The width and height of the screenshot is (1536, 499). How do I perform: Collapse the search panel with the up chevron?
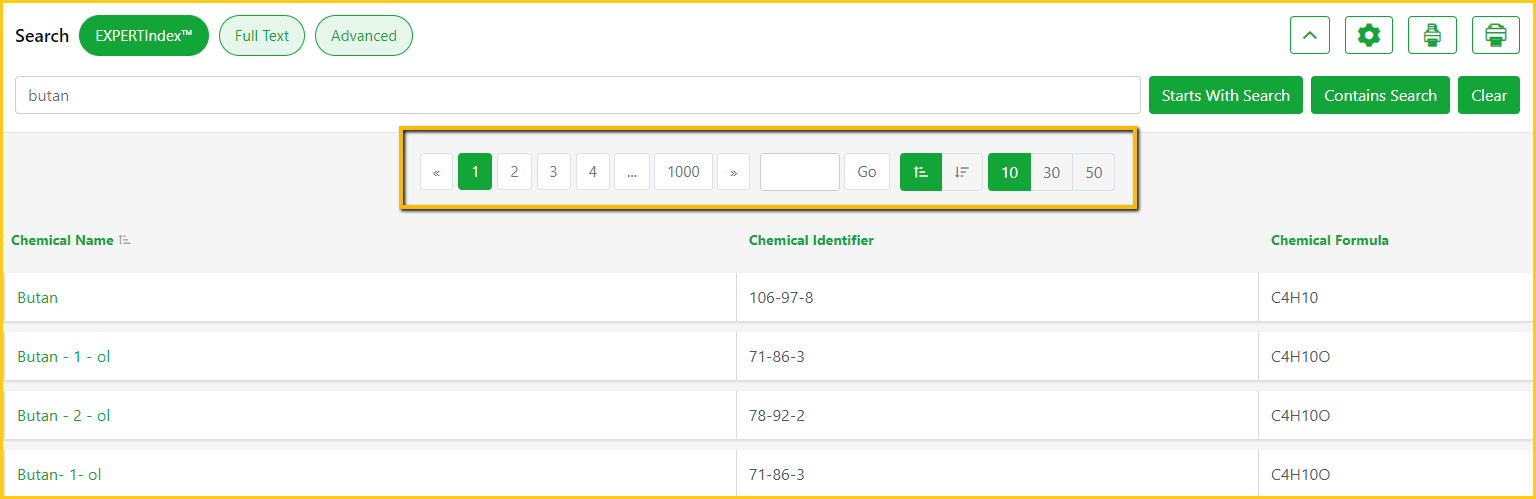pyautogui.click(x=1310, y=36)
